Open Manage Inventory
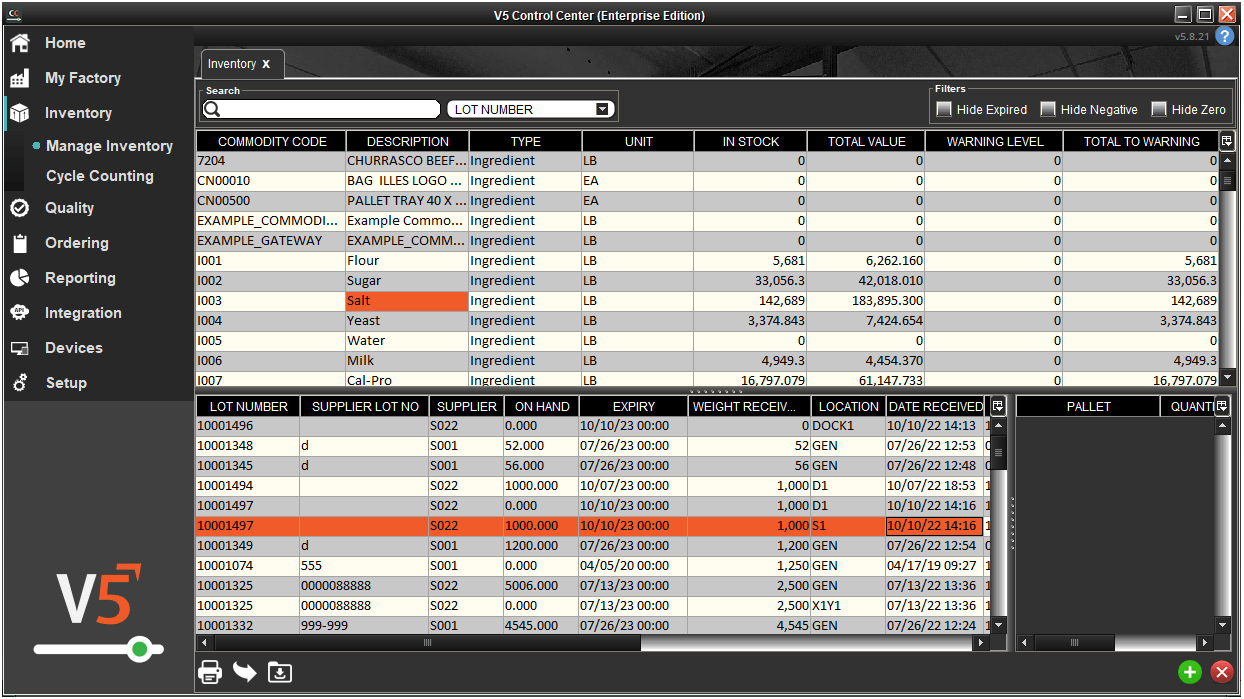Viewport: 1244px width, 699px height. 110,146
